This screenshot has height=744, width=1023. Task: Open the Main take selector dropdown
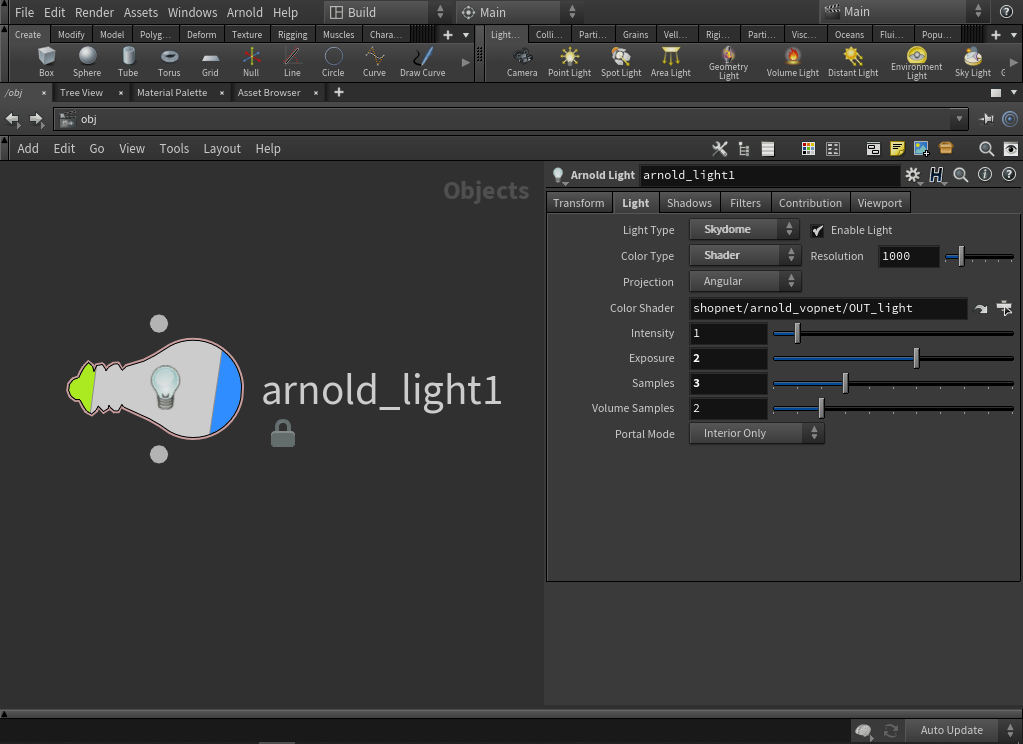(903, 12)
